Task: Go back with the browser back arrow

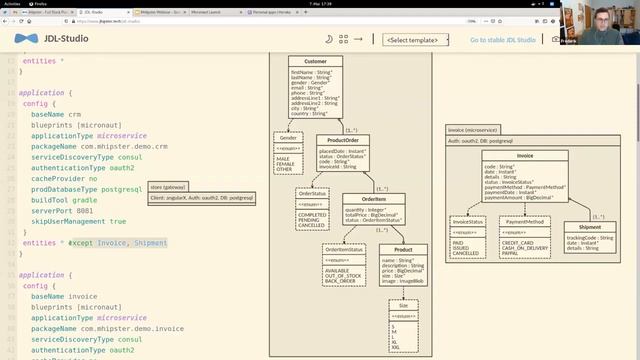Action: click(5, 21)
